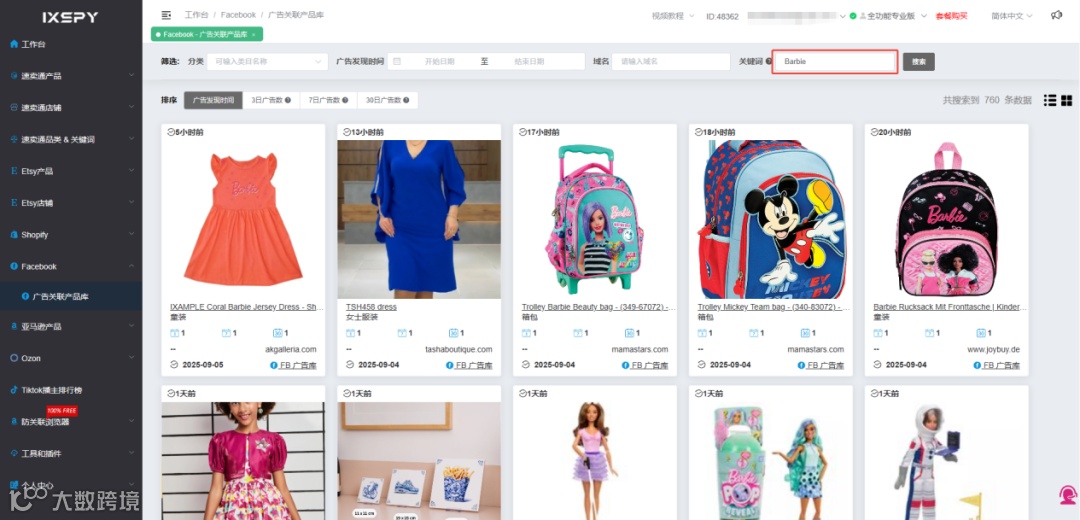
Task: Click the 结束日期 end date field
Action: click(x=529, y=61)
